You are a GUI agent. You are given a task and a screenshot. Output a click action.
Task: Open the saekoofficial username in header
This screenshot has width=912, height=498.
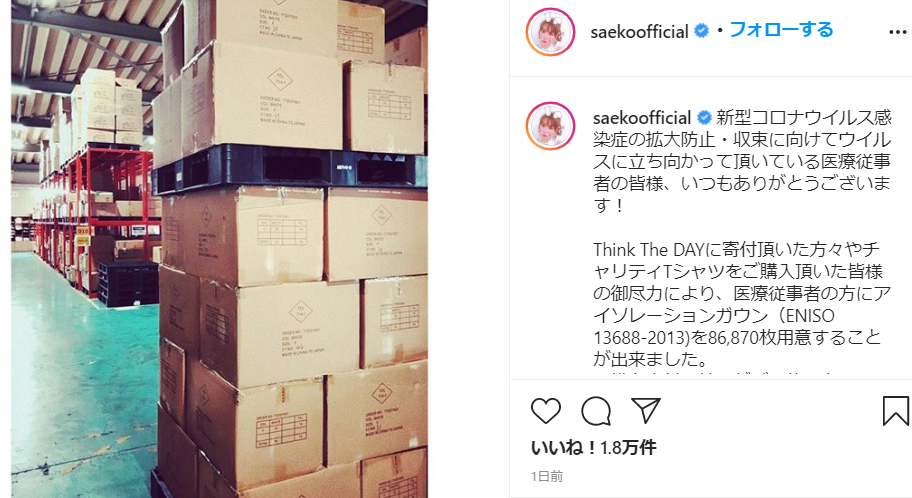[x=639, y=31]
